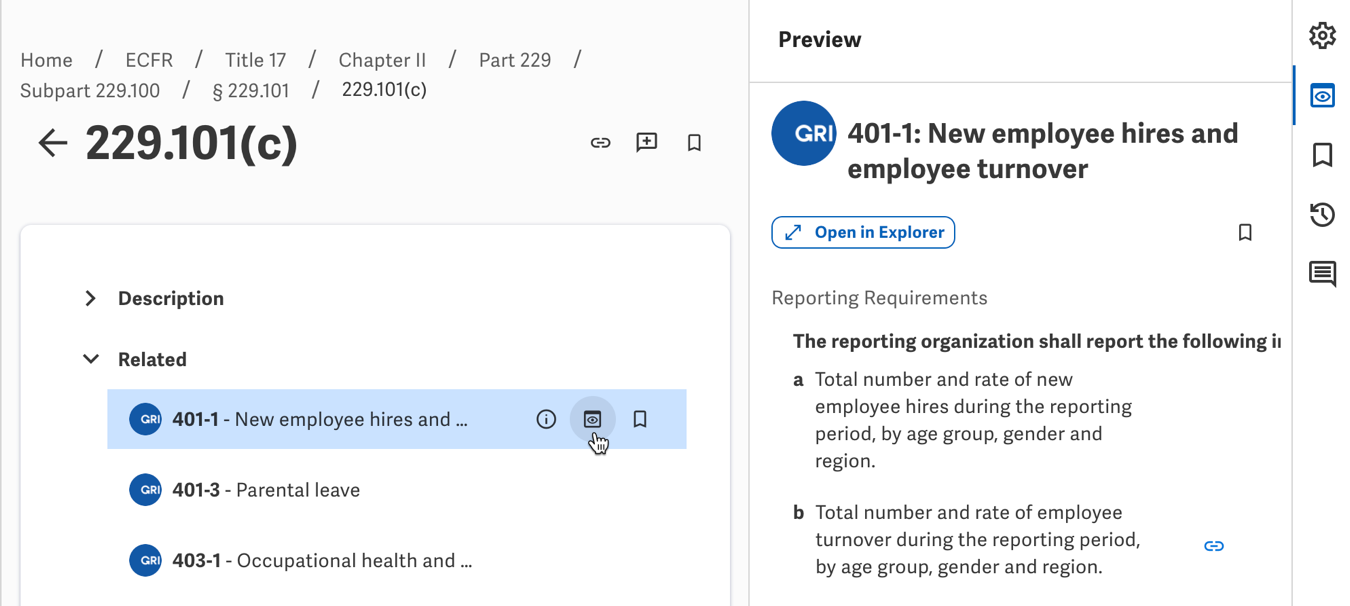Open Chapter II breadcrumb
The image size is (1350, 606).
(382, 60)
